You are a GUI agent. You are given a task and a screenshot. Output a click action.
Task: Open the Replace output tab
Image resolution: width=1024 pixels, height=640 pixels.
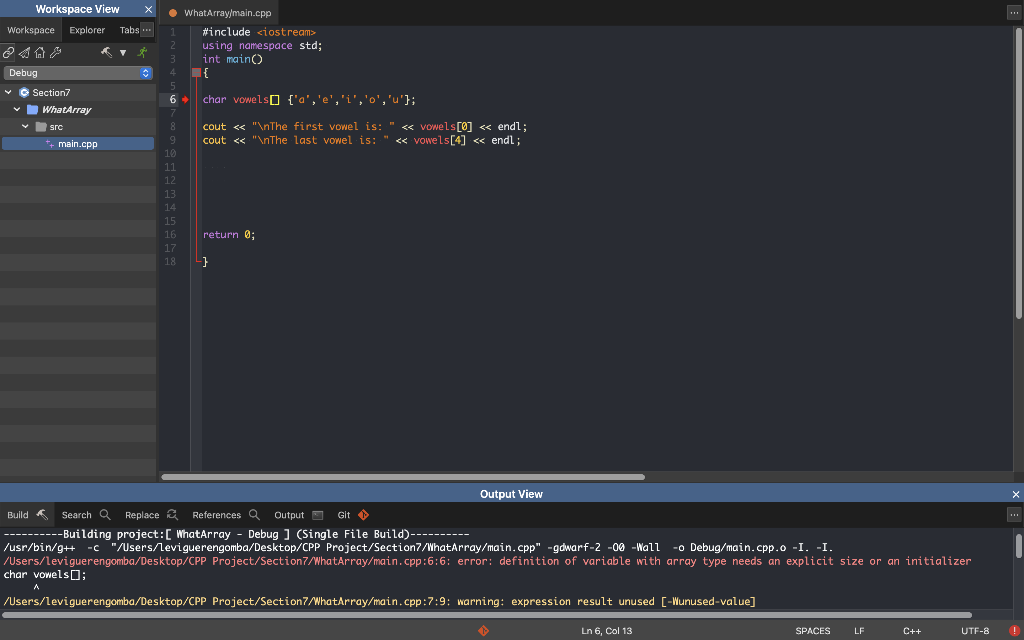151,515
